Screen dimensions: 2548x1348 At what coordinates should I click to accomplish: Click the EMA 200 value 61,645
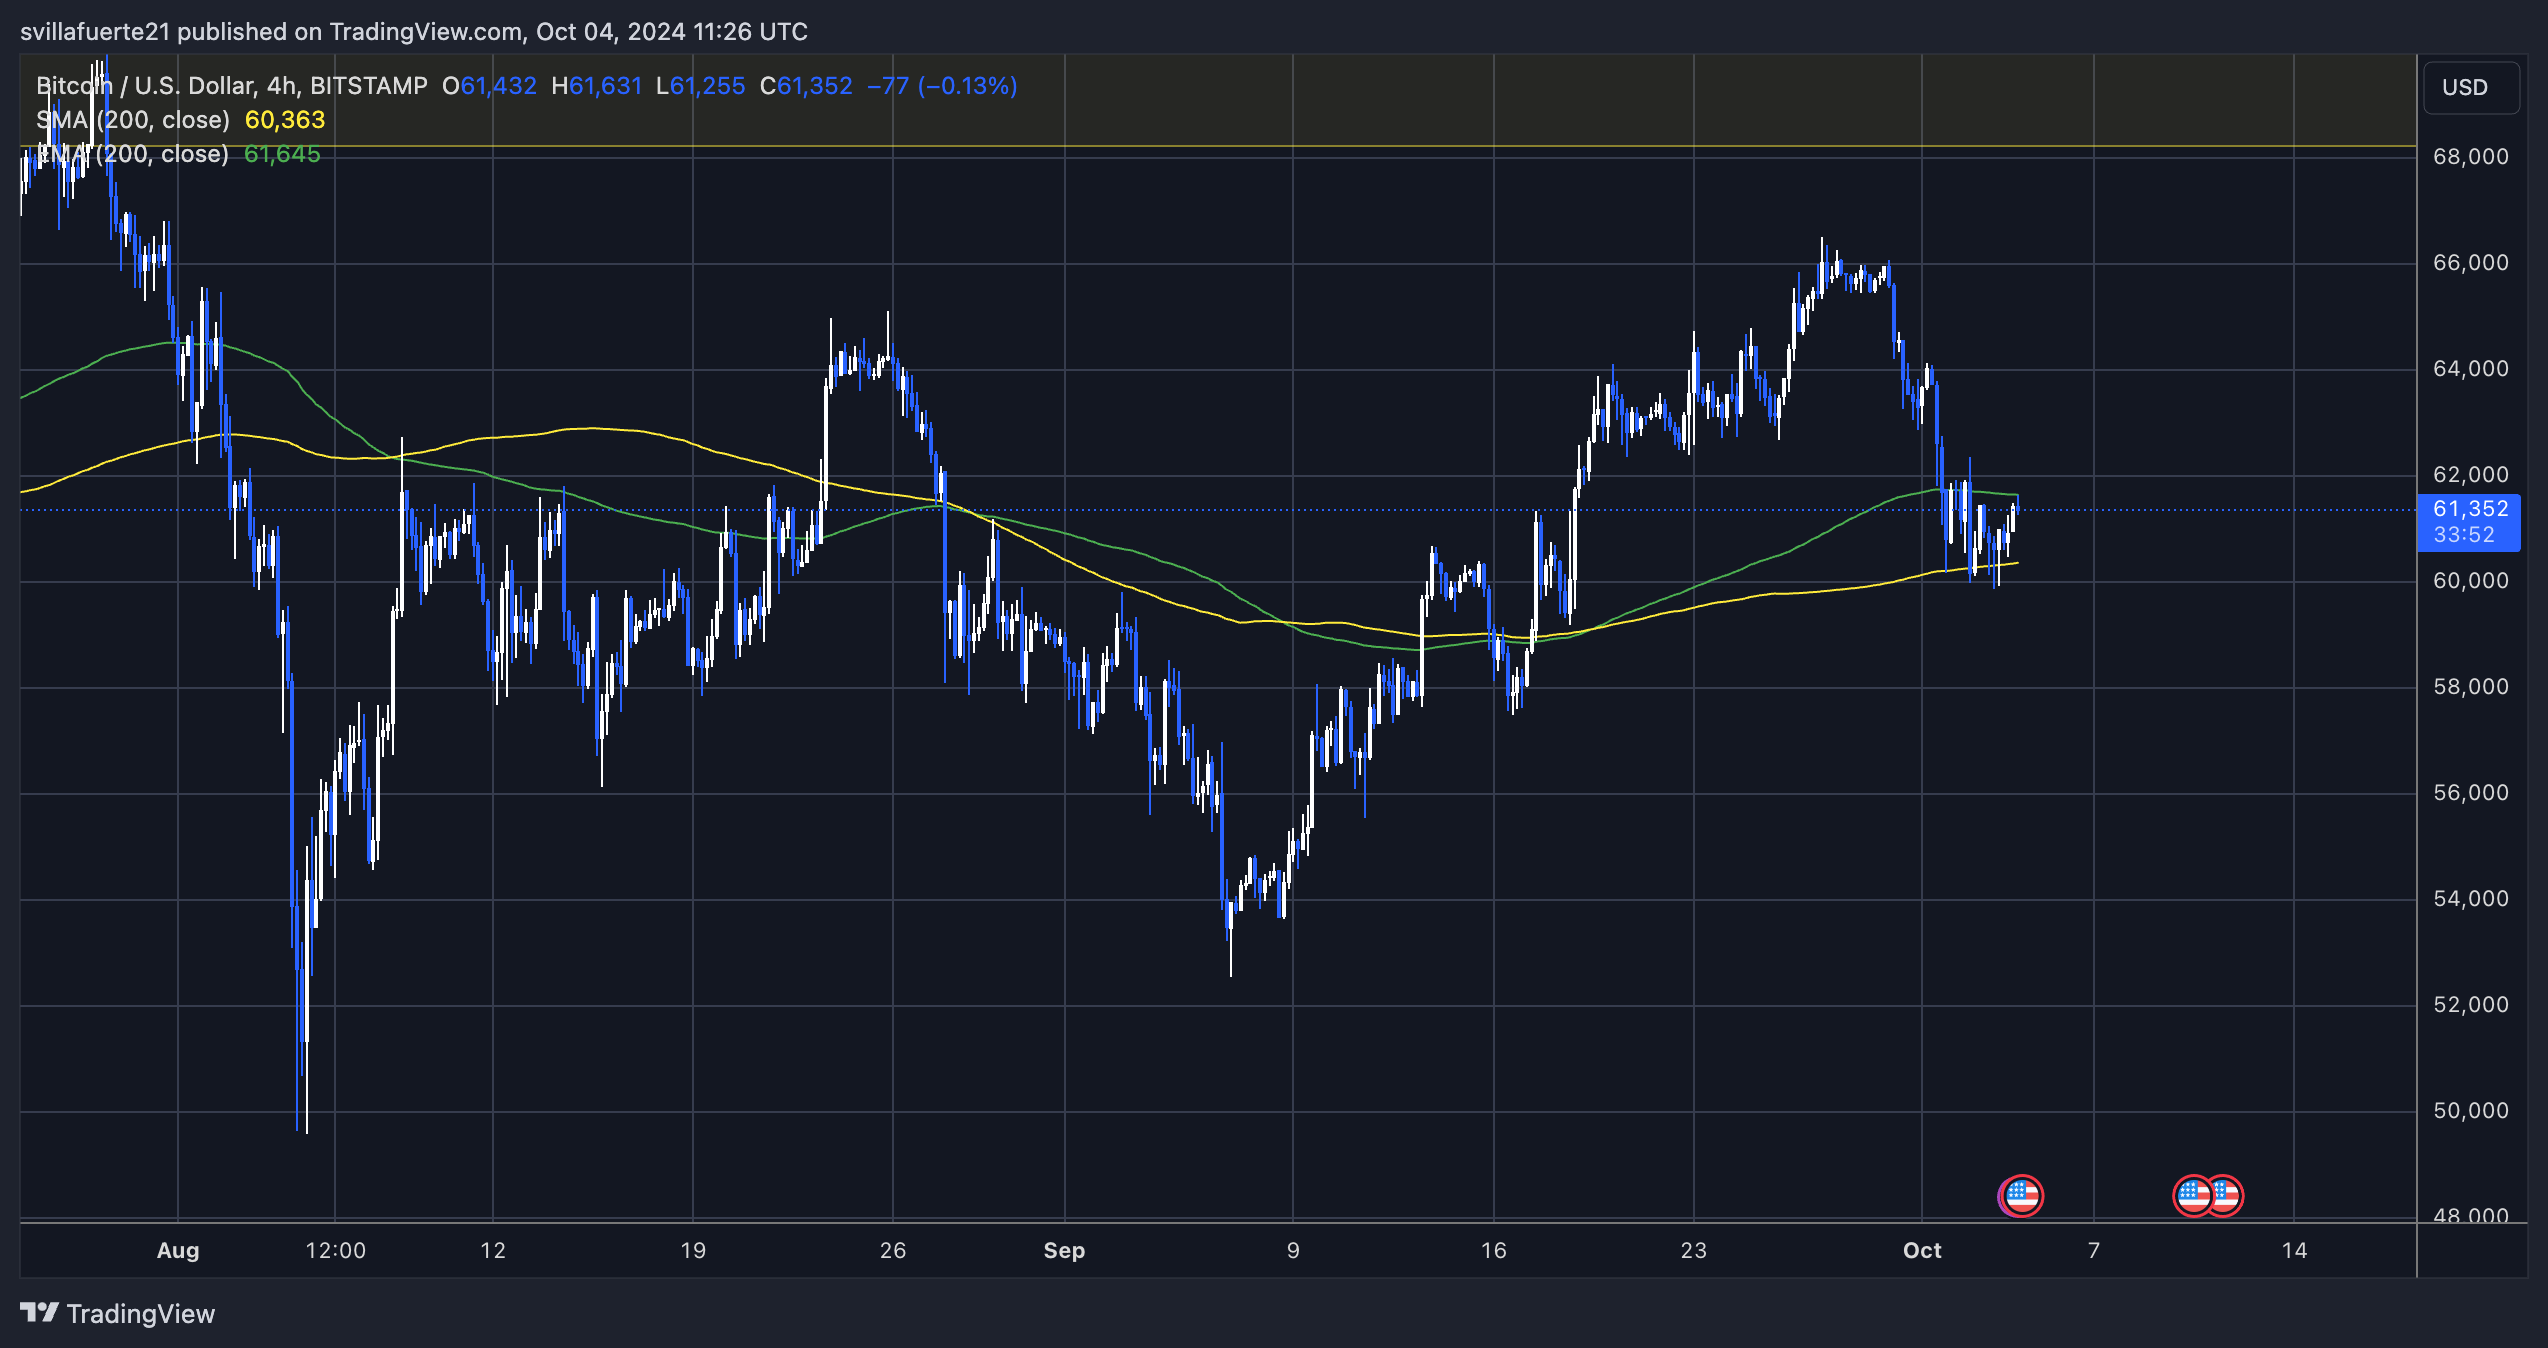pyautogui.click(x=282, y=154)
